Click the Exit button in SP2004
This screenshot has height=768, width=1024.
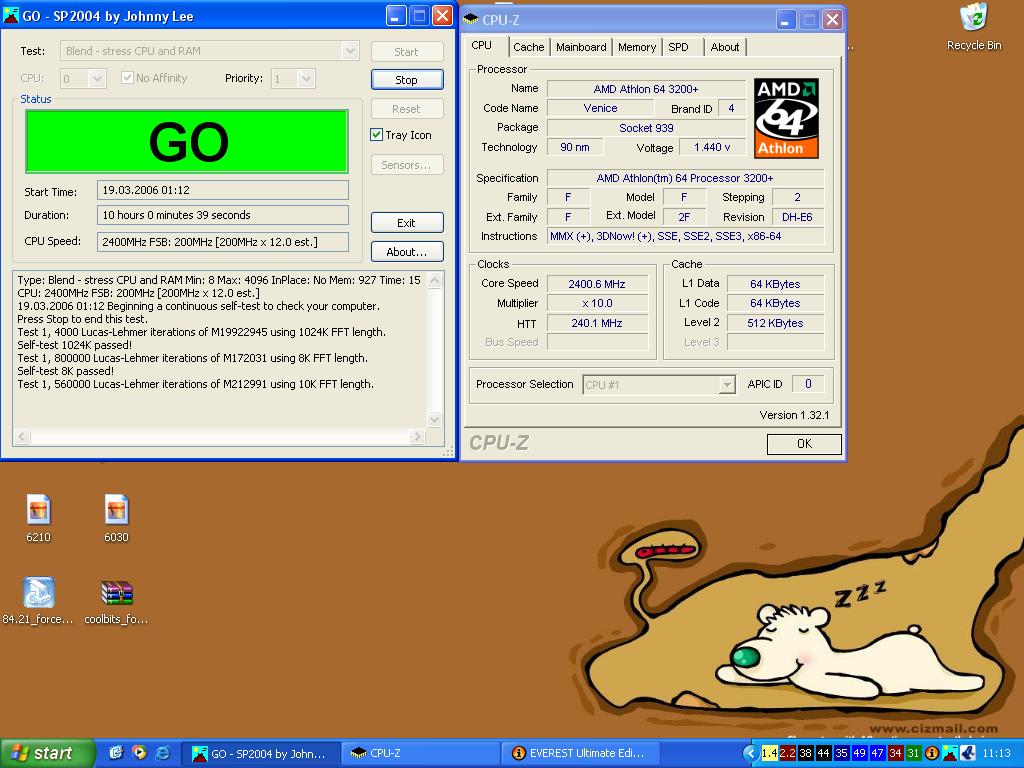coord(407,223)
